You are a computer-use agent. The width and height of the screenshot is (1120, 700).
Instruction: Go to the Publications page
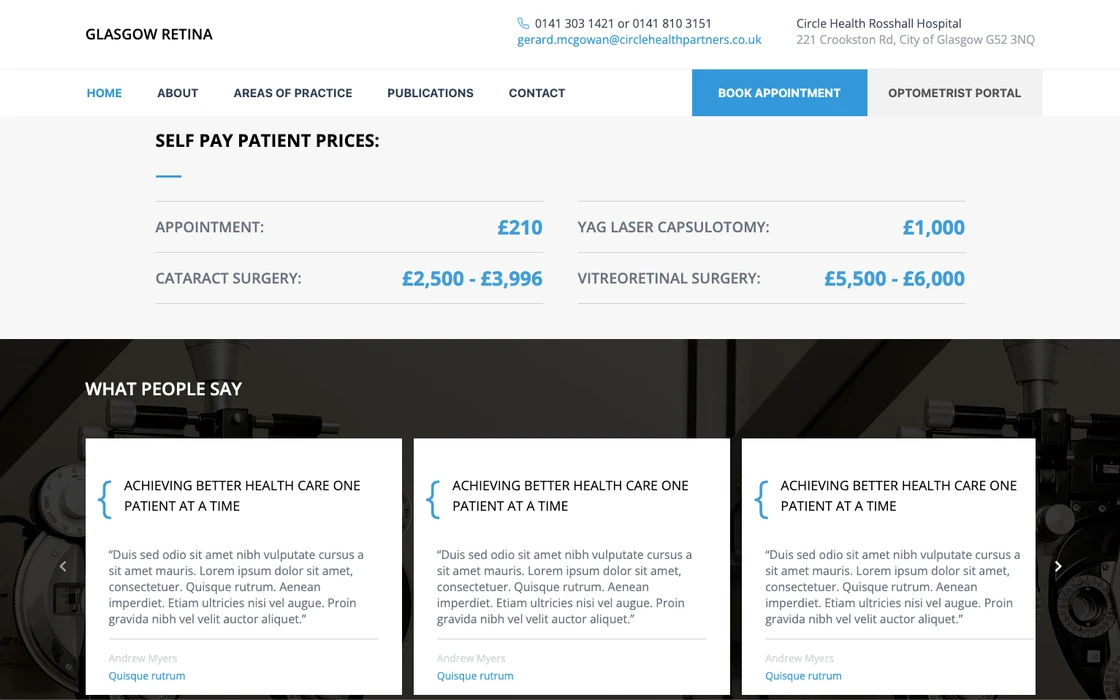430,93
